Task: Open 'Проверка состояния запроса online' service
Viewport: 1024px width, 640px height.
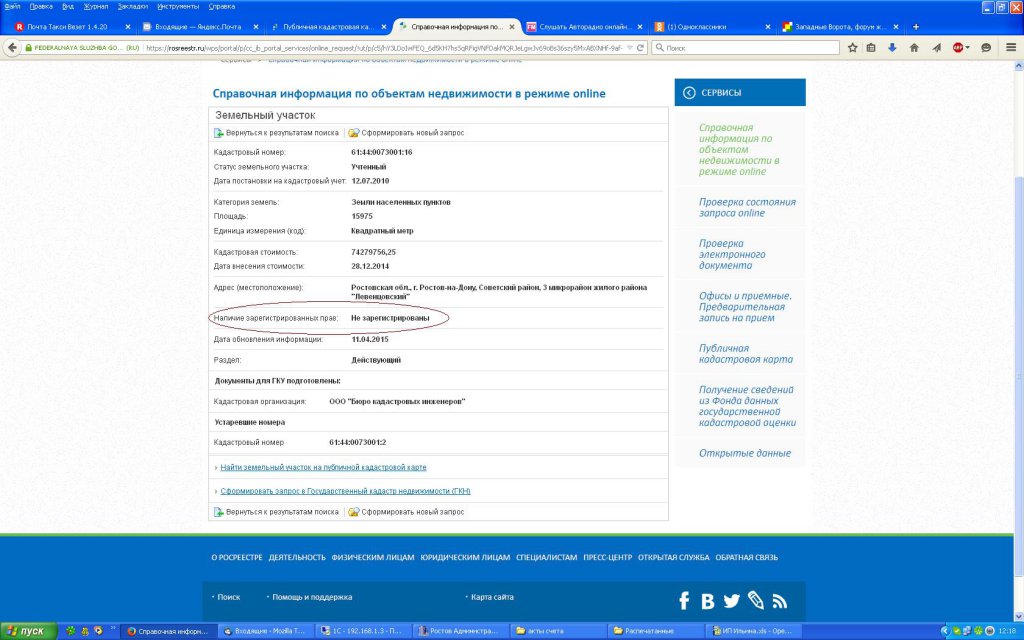Action: (747, 208)
